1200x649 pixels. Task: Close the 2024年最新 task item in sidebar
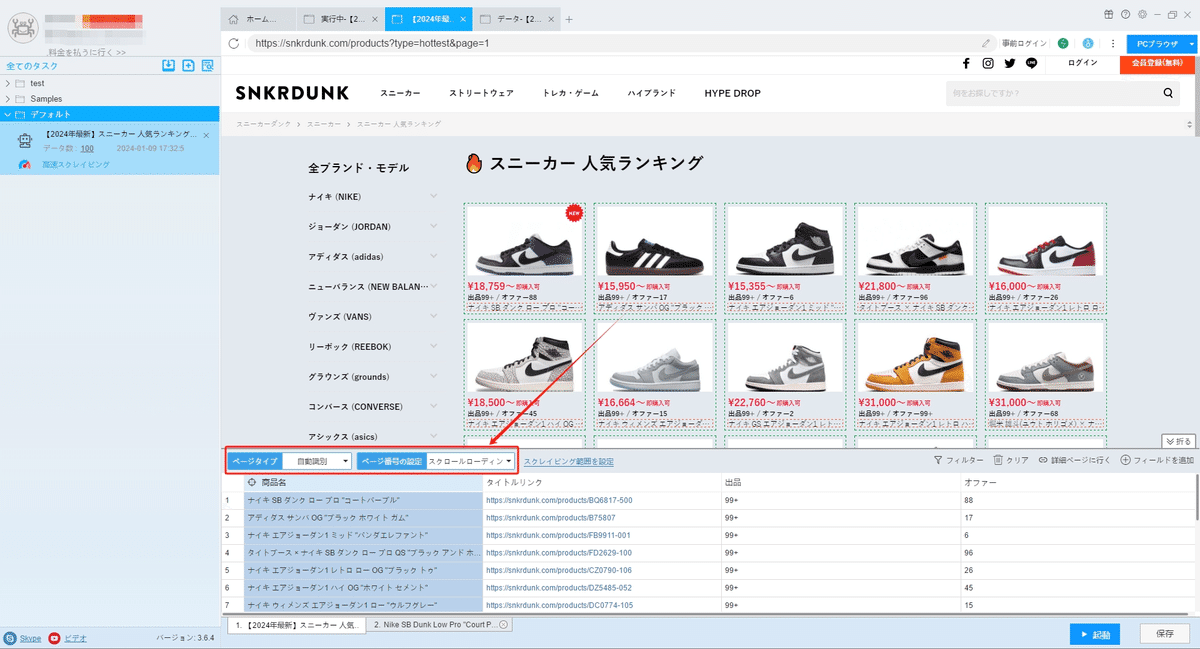click(206, 134)
